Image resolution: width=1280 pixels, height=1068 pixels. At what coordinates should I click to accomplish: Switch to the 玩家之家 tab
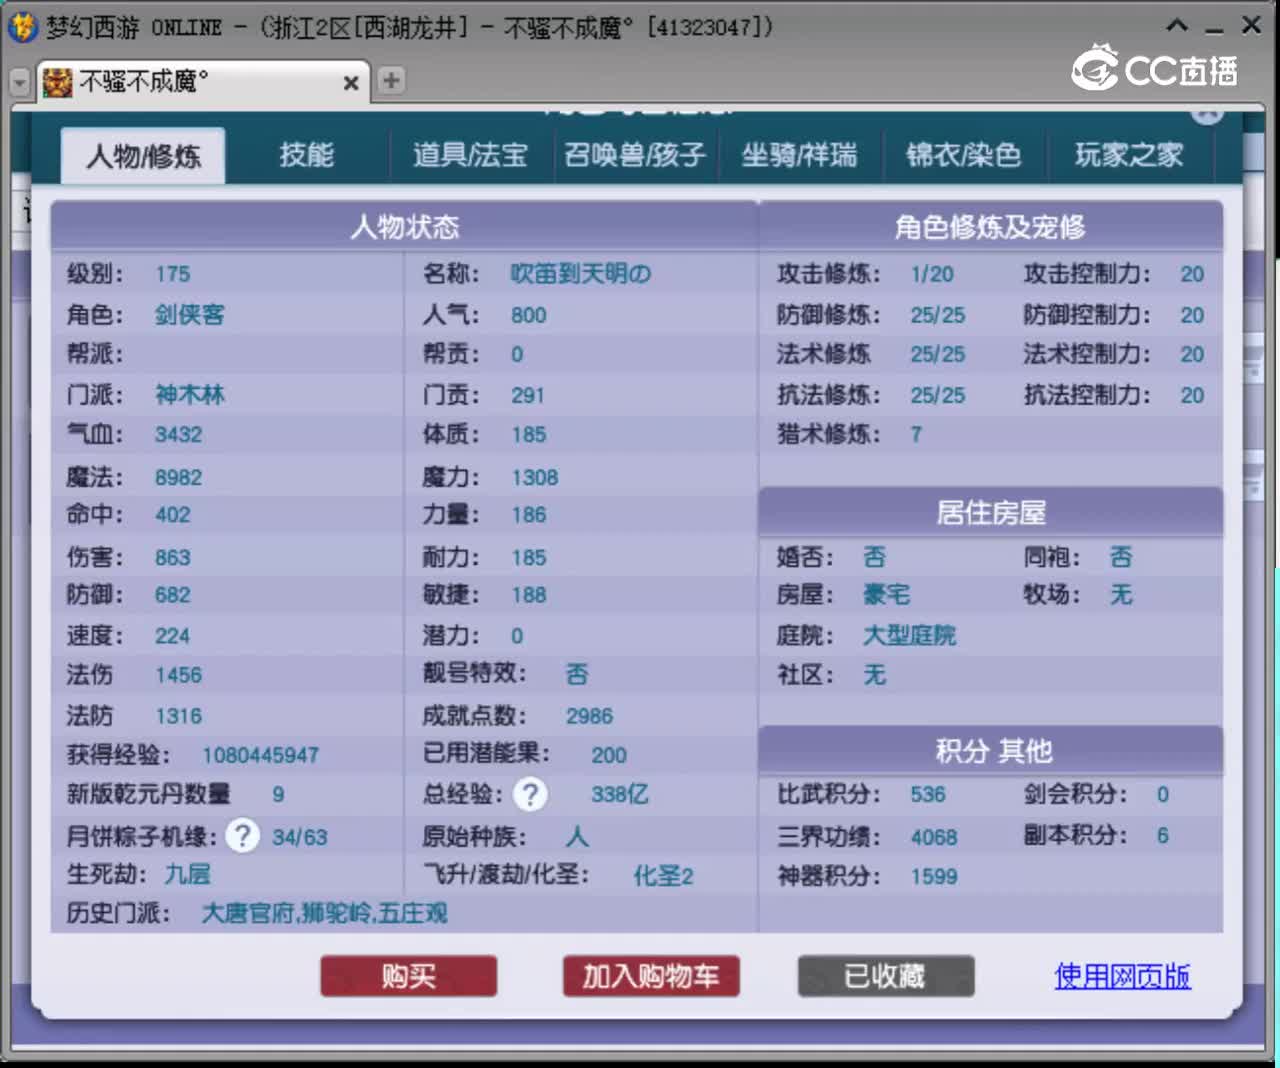click(x=1129, y=155)
